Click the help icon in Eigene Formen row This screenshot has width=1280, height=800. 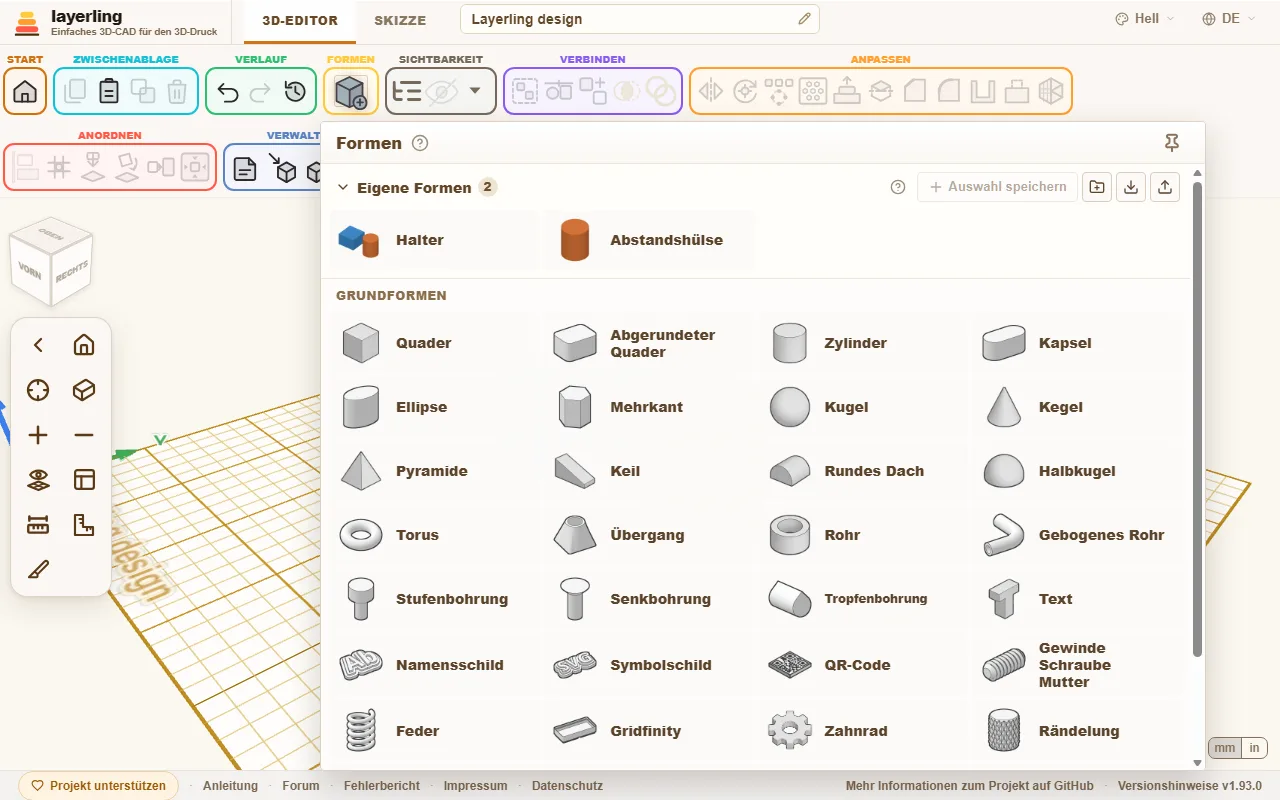pos(898,187)
